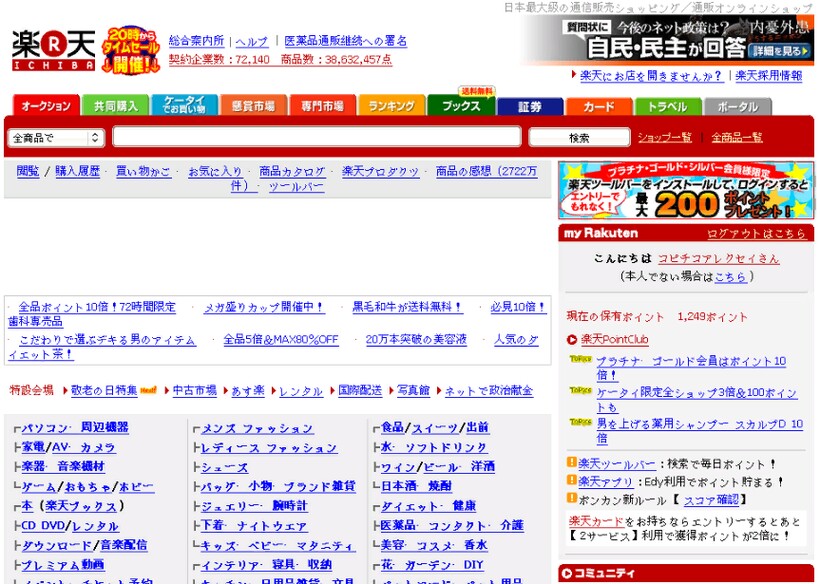Open the ダウンロード category link
The width and height of the screenshot is (820, 584).
click(x=56, y=545)
